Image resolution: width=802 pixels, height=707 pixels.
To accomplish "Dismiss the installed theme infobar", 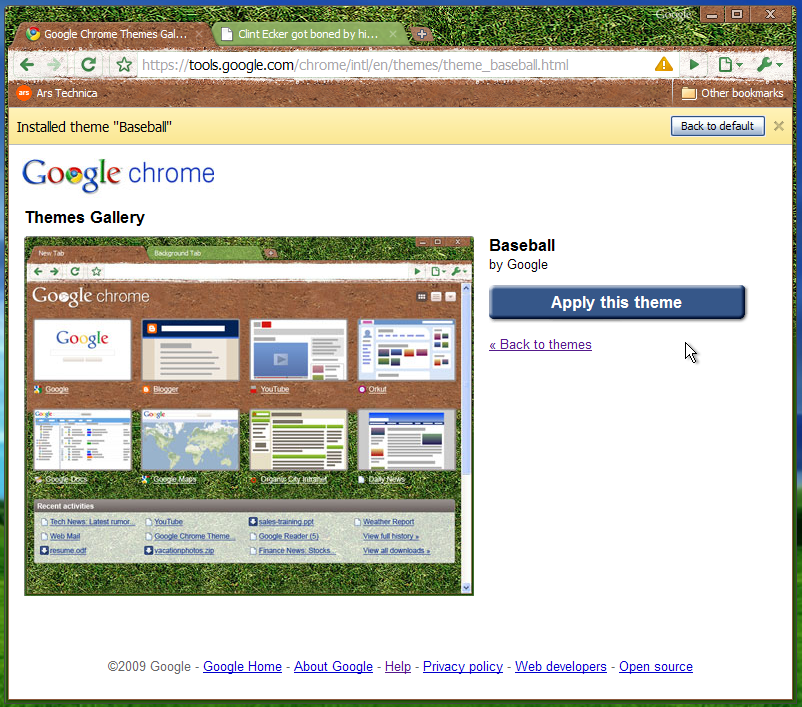I will point(778,126).
